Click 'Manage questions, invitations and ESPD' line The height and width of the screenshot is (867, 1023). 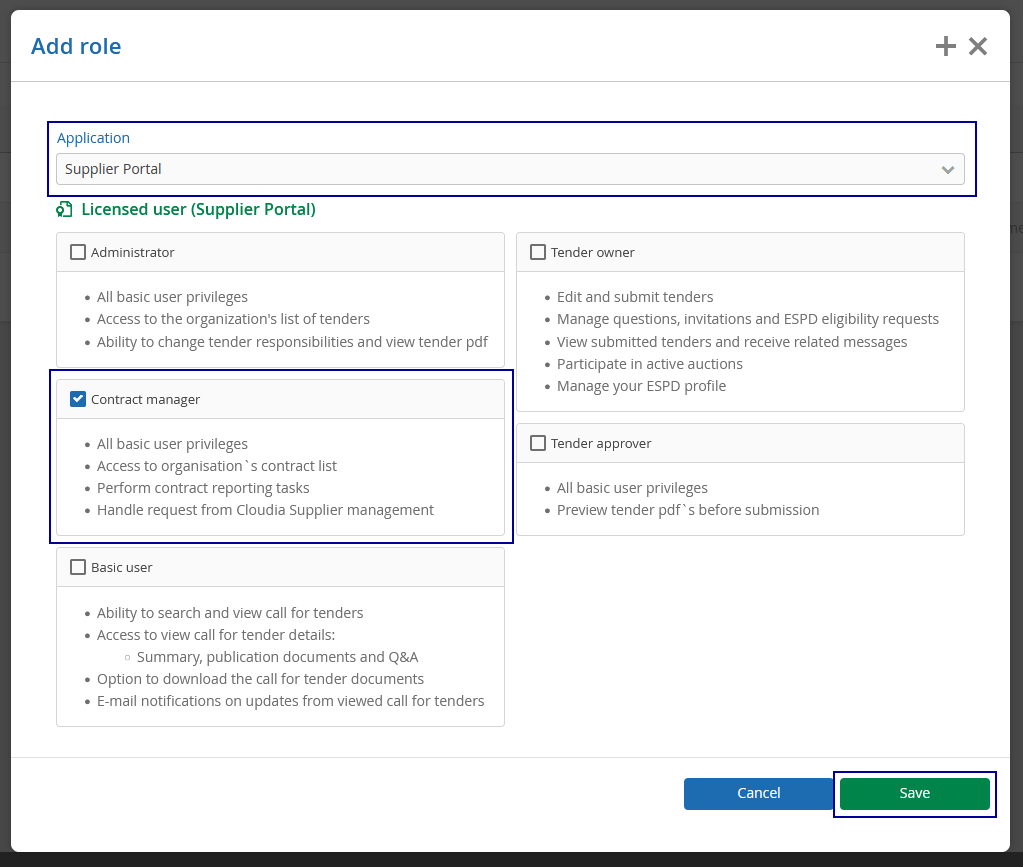point(748,319)
